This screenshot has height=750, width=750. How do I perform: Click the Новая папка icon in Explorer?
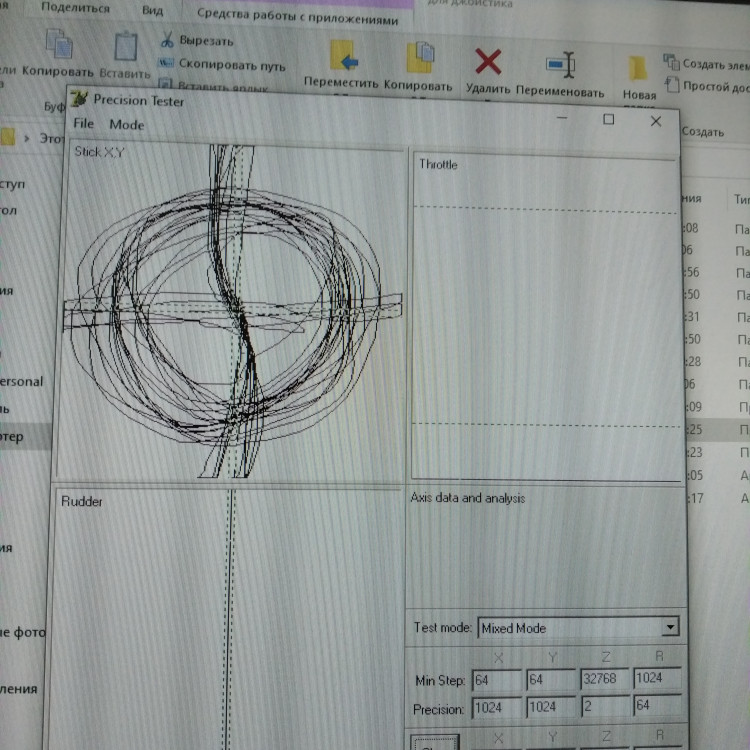[x=638, y=68]
